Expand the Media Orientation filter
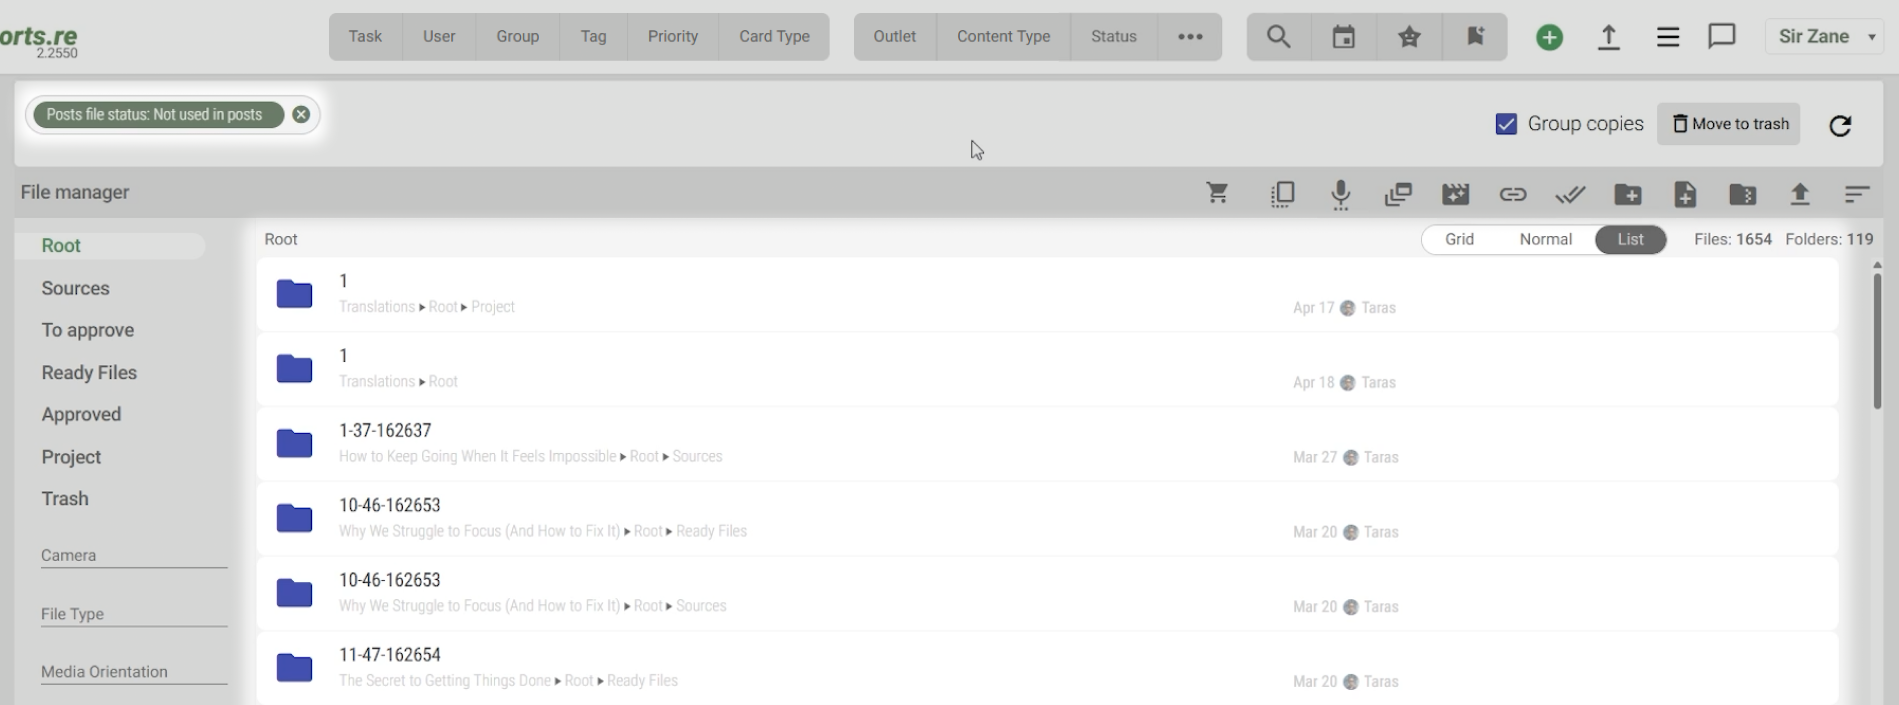The width and height of the screenshot is (1899, 705). click(x=134, y=672)
